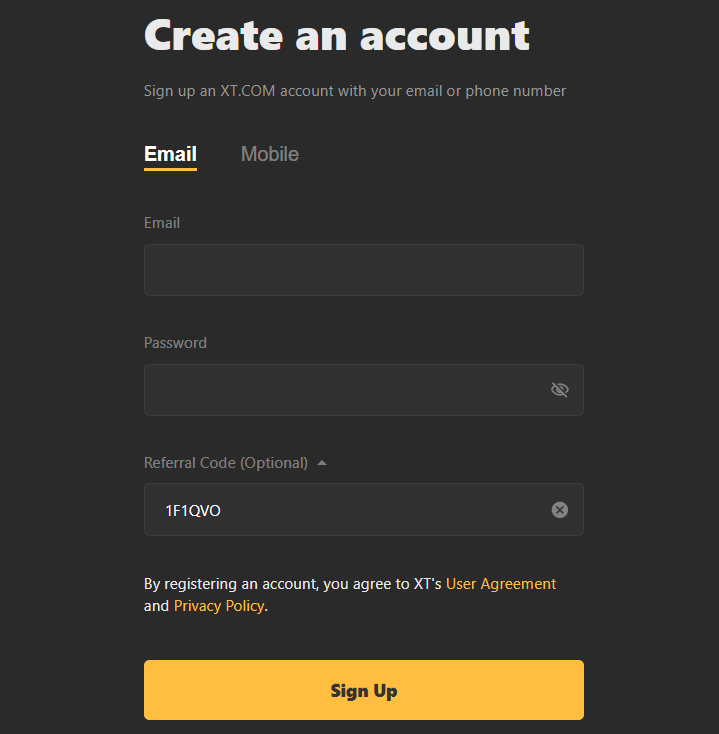Click the Email field label
The width and height of the screenshot is (719, 734).
(162, 223)
